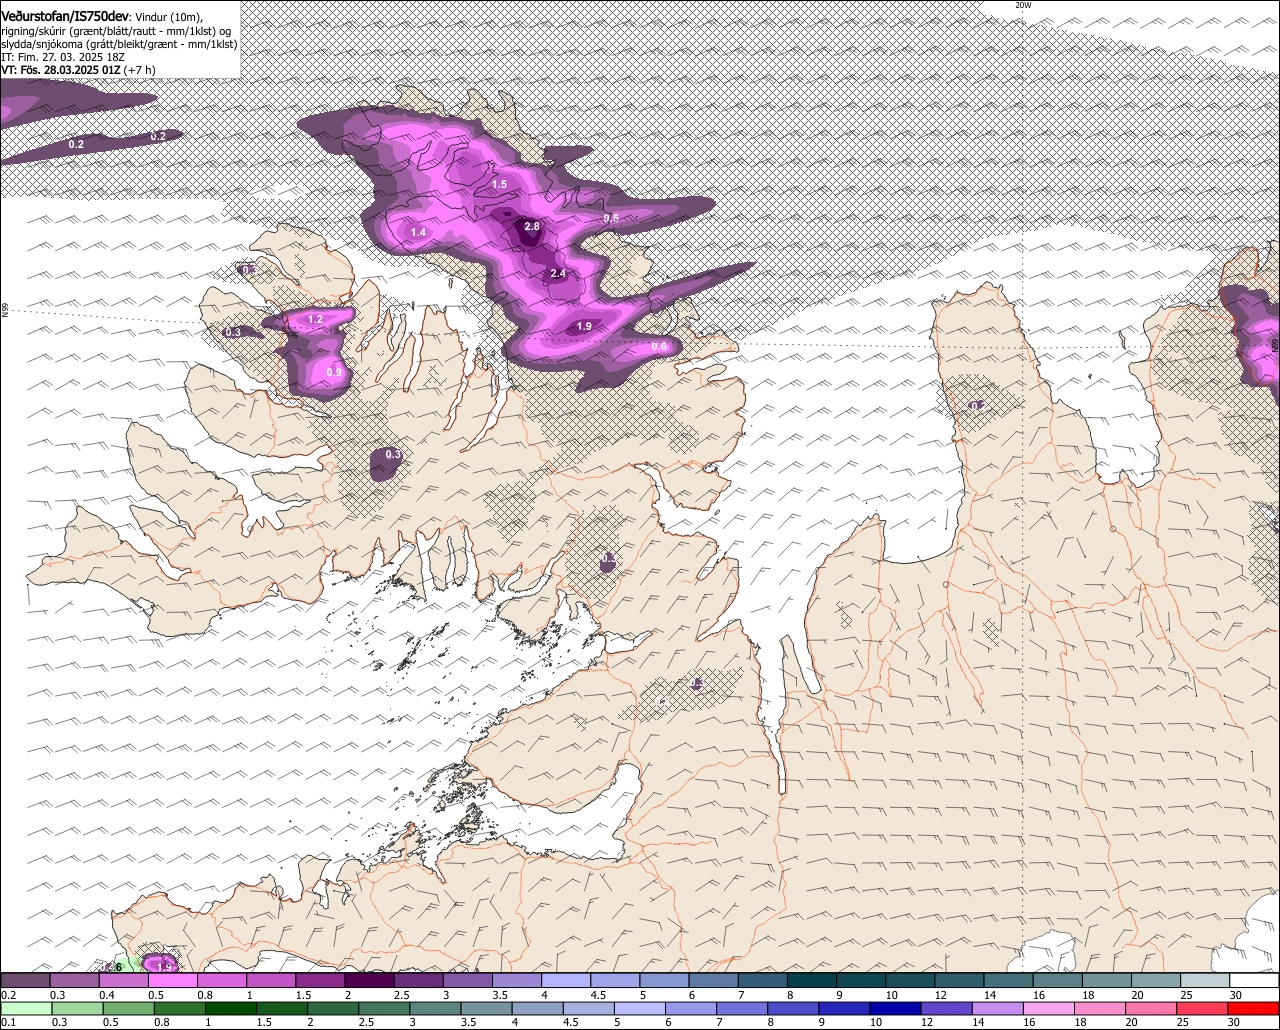Pick the dark teal 8 swatch in snow scale

(x=812, y=981)
